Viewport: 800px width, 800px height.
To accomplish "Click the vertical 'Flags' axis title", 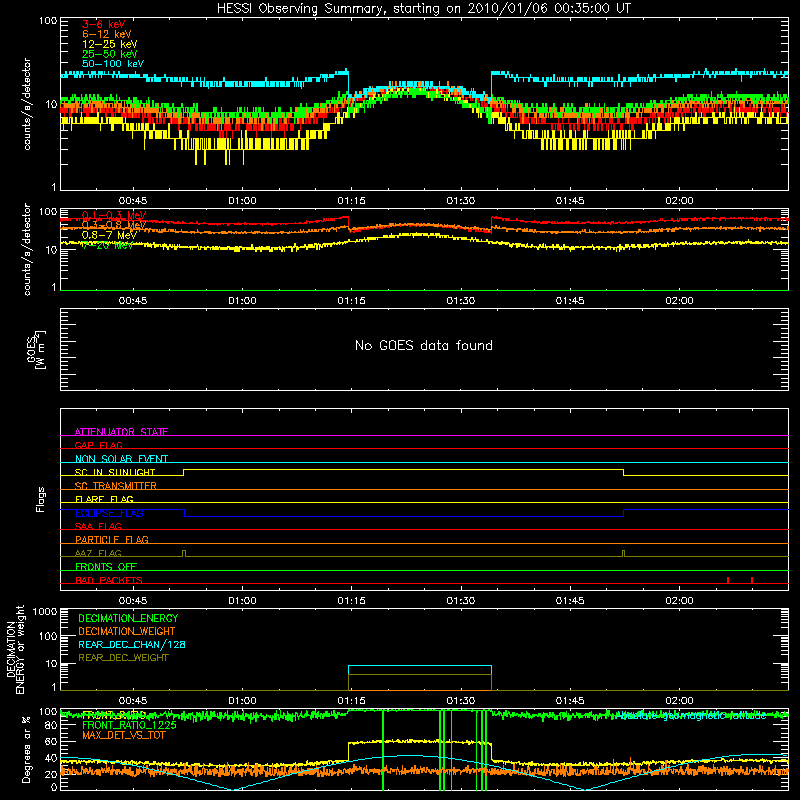I will pos(40,499).
